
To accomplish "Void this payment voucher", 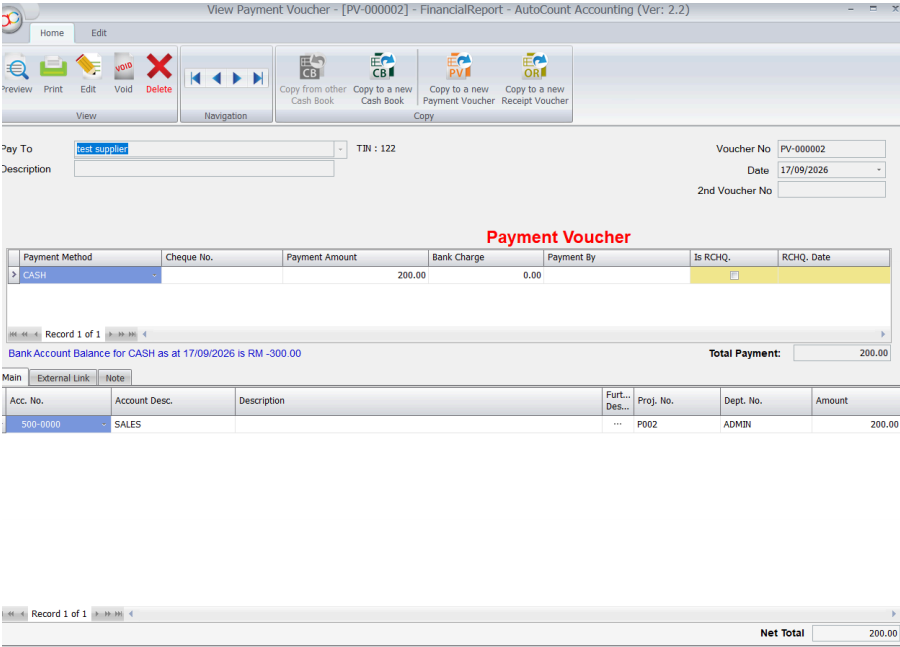I will 123,74.
